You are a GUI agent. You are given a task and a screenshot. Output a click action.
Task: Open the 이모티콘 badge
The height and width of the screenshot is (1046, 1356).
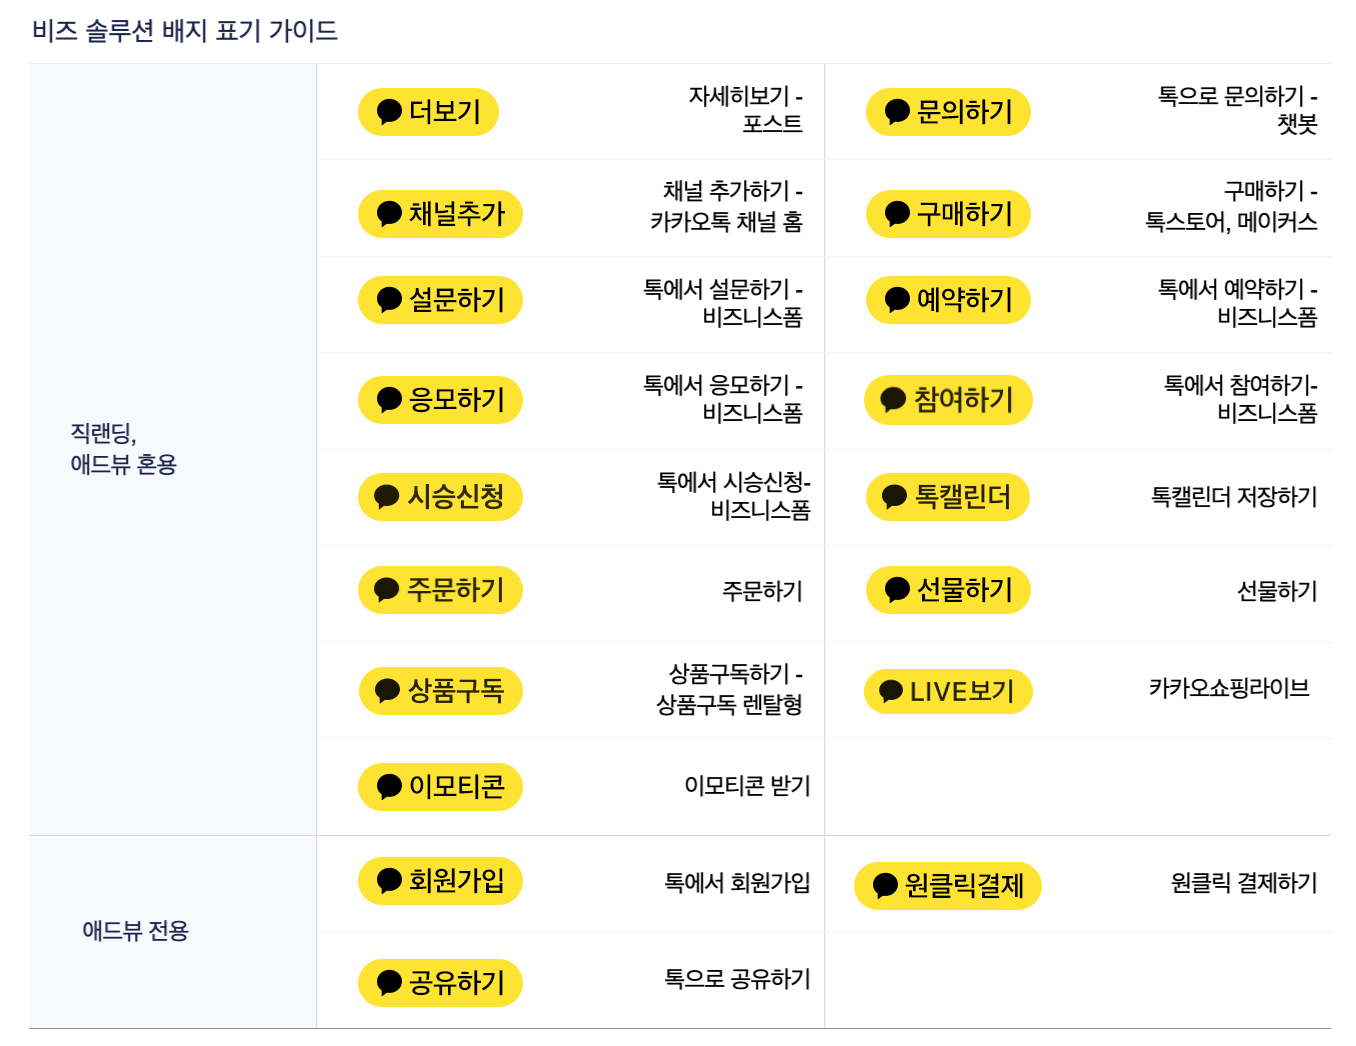coord(440,787)
